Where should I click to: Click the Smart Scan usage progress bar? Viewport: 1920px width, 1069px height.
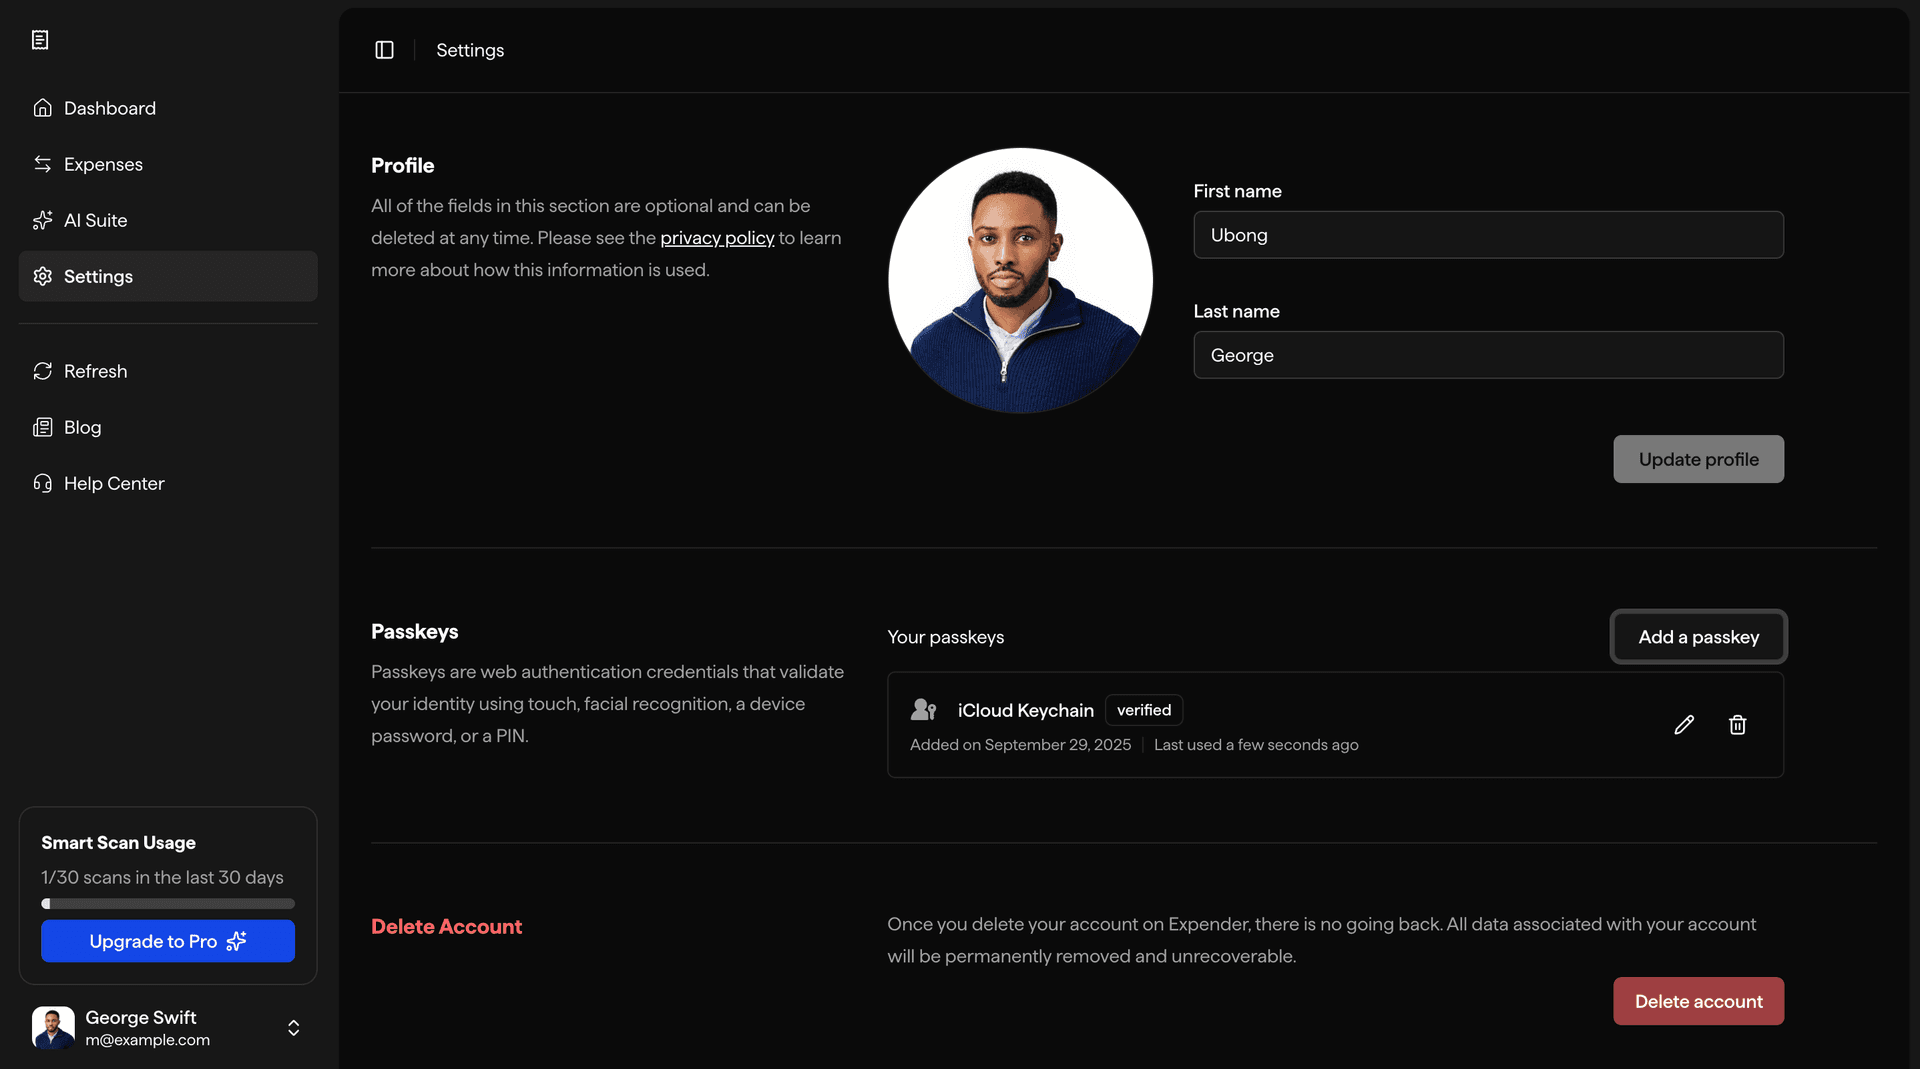(168, 904)
